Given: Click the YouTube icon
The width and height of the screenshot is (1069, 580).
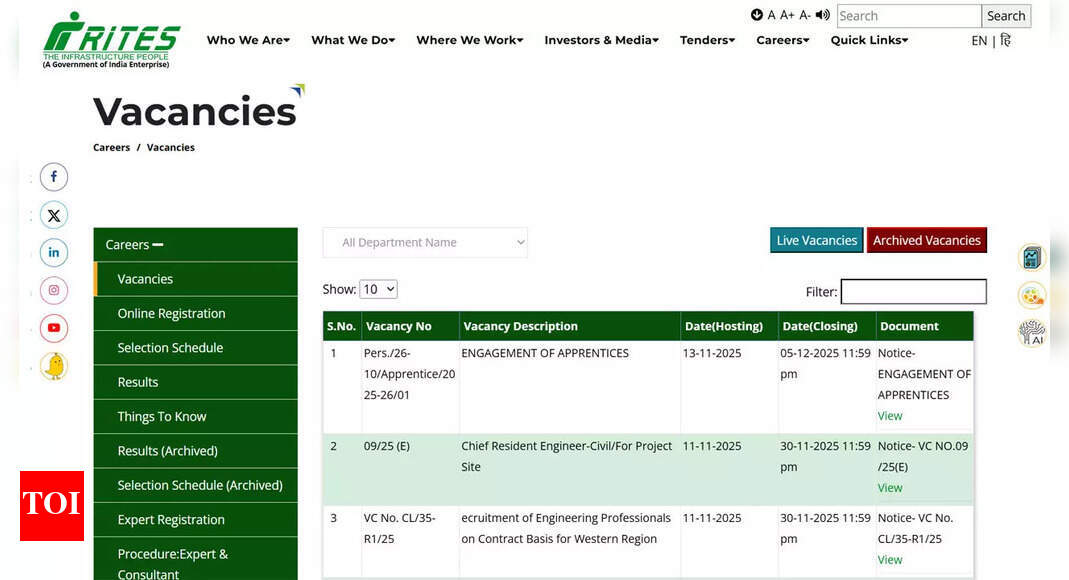Looking at the screenshot, I should [x=54, y=328].
